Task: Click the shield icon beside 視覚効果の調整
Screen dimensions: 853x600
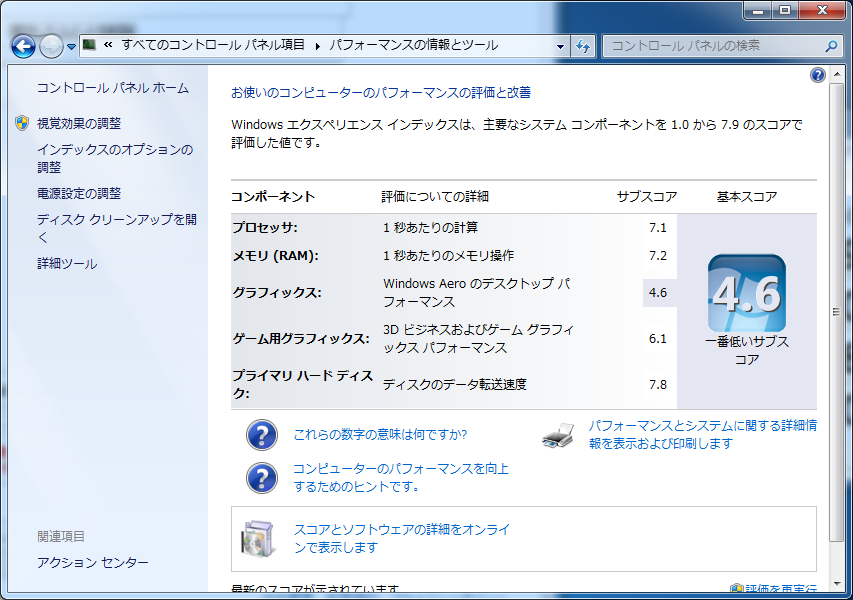Action: click(22, 123)
